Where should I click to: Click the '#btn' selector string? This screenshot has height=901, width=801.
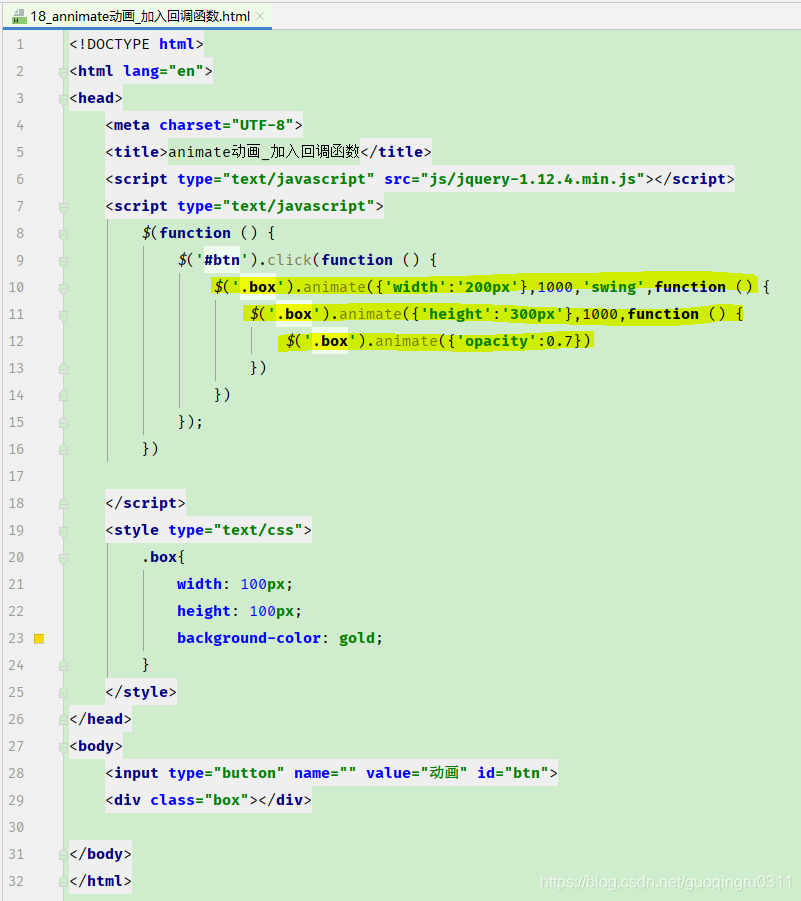click(222, 260)
